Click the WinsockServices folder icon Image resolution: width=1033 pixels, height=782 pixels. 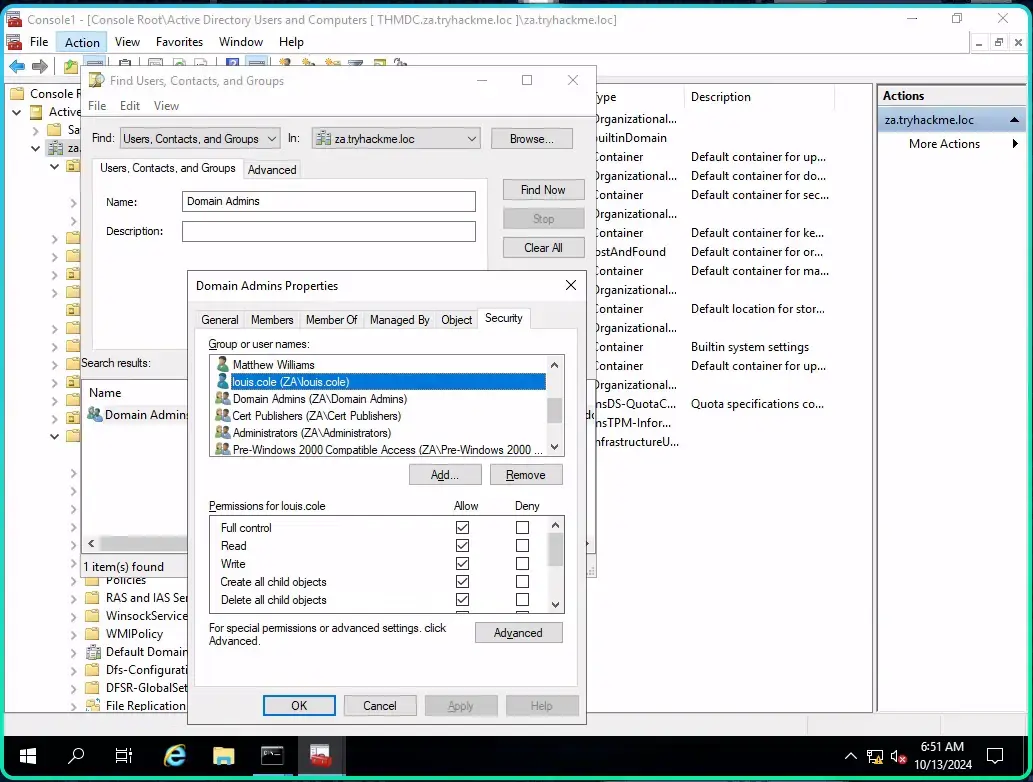92,615
